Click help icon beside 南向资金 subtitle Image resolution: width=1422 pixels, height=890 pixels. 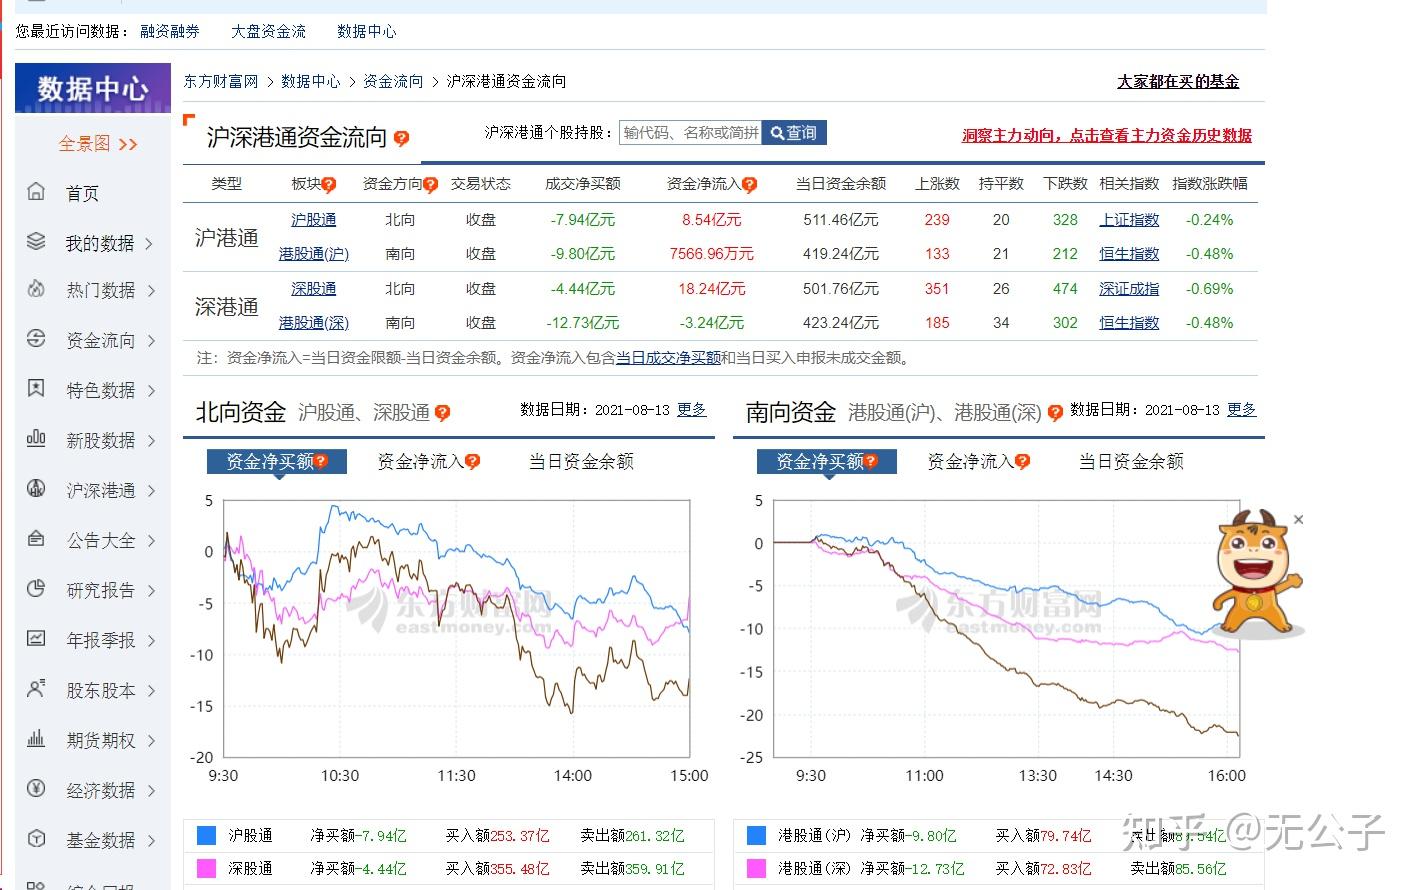pyautogui.click(x=1054, y=412)
